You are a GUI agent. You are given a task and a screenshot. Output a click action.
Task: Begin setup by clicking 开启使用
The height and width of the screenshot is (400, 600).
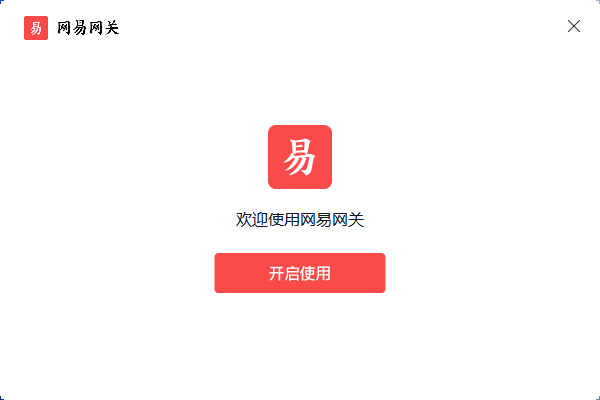(300, 273)
